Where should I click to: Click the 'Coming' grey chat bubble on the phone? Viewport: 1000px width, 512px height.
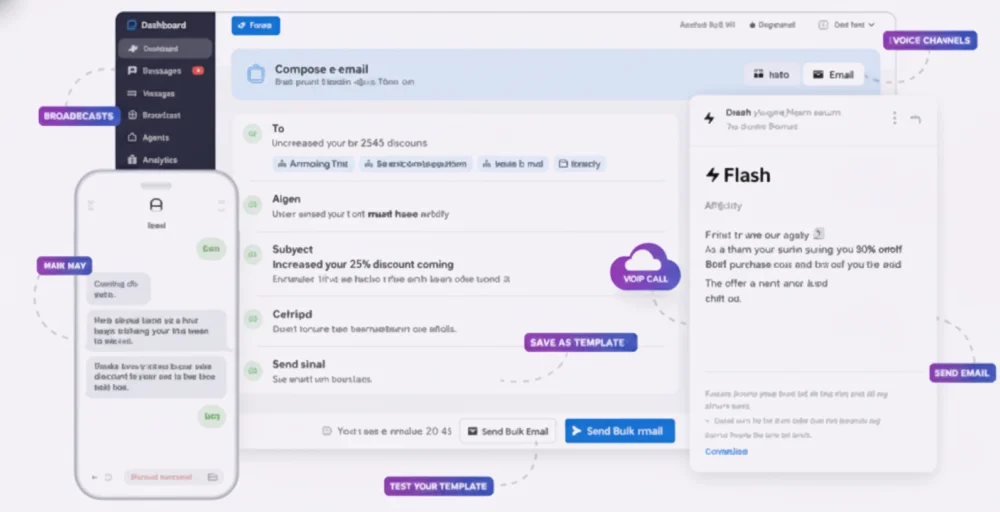(x=118, y=289)
